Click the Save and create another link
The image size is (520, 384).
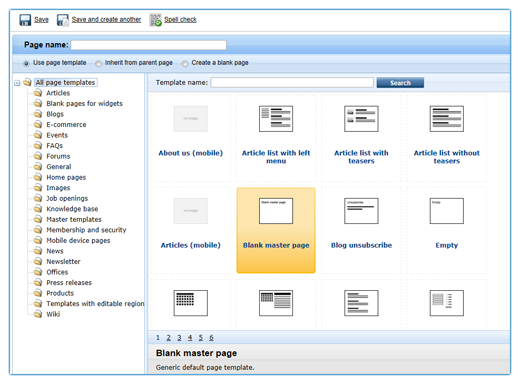[106, 20]
